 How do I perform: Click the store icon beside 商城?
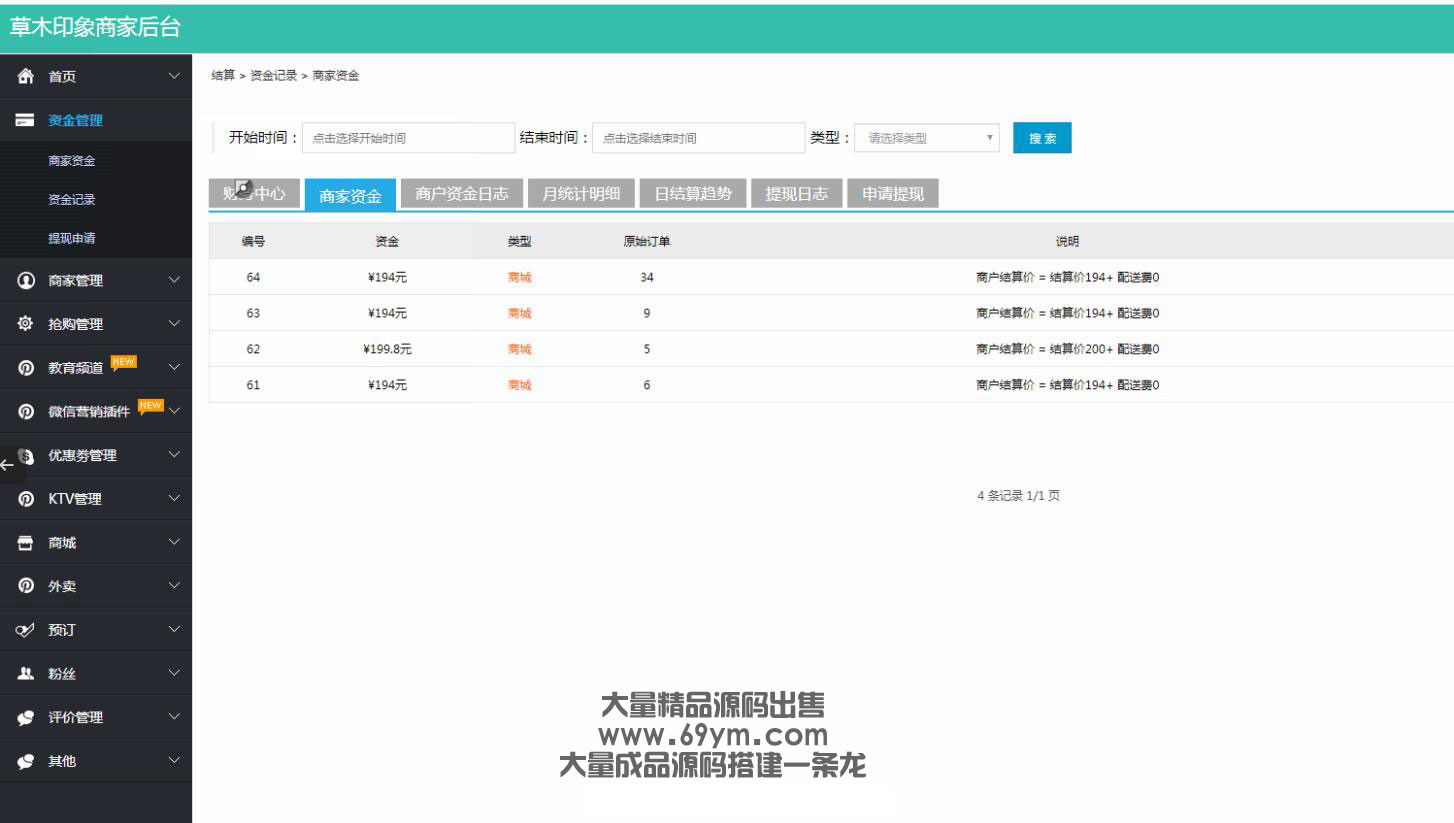(x=26, y=543)
